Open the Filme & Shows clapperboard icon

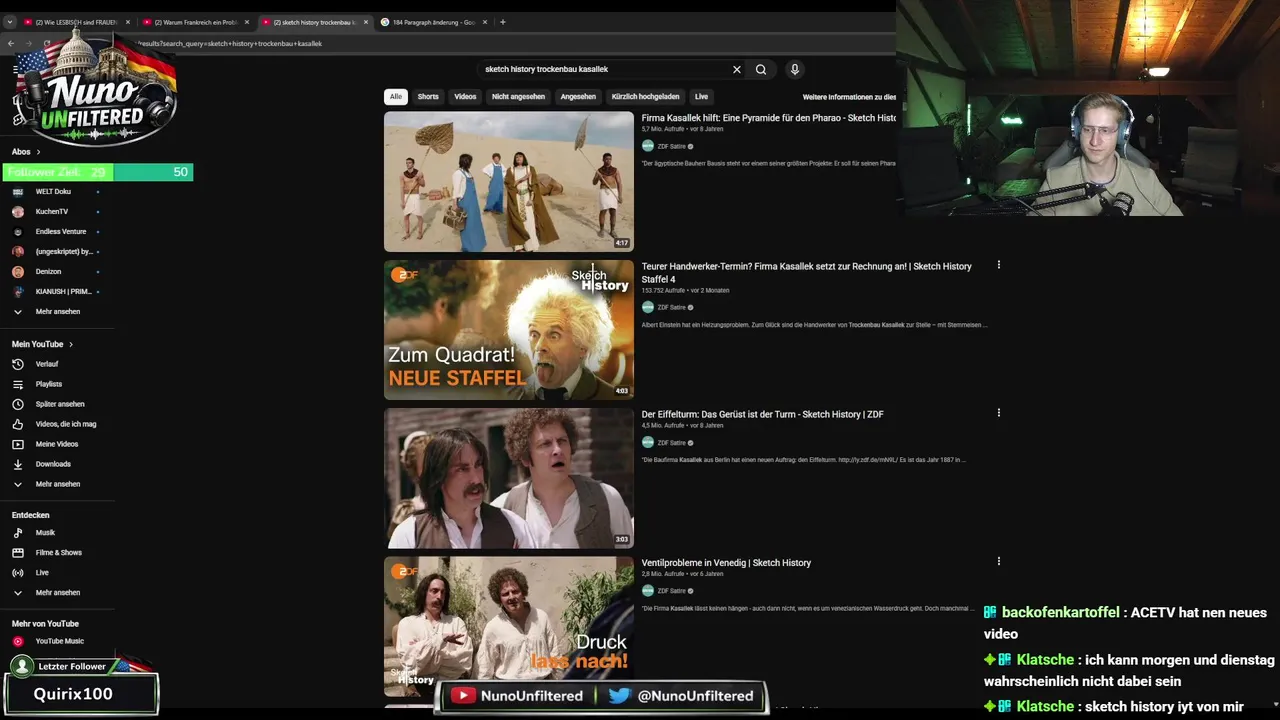17,553
